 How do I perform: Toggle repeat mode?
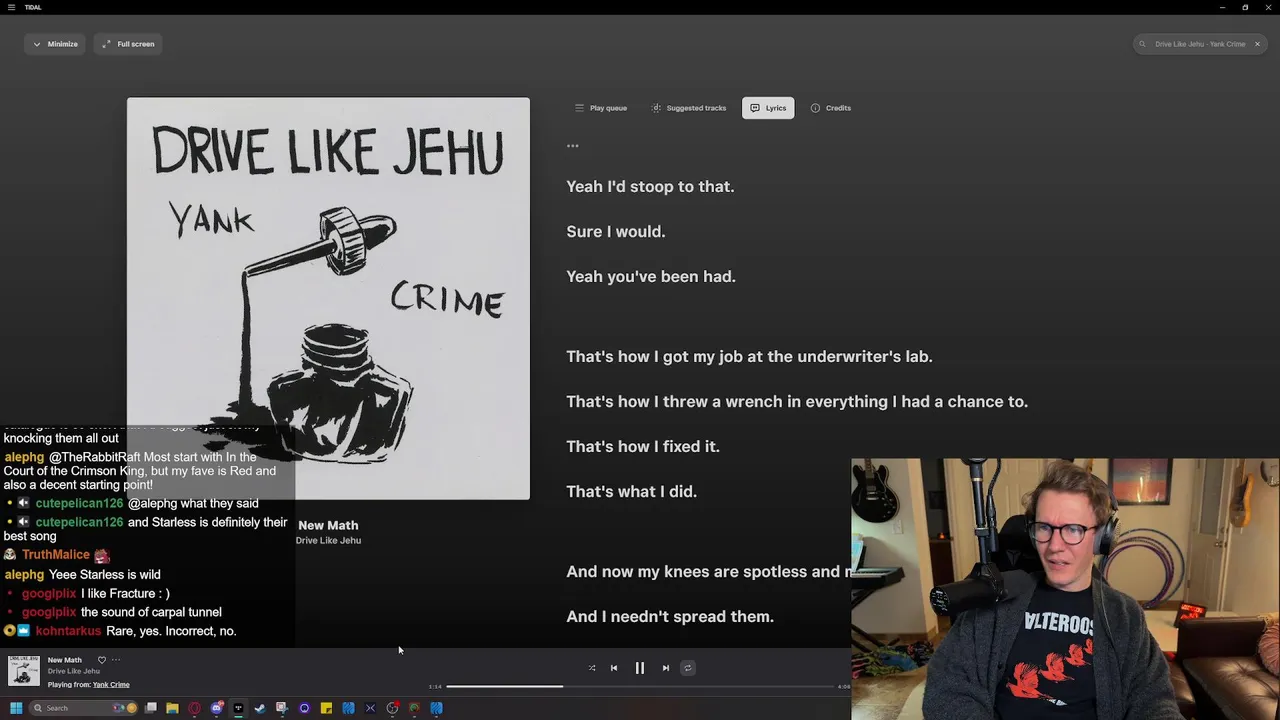[688, 668]
